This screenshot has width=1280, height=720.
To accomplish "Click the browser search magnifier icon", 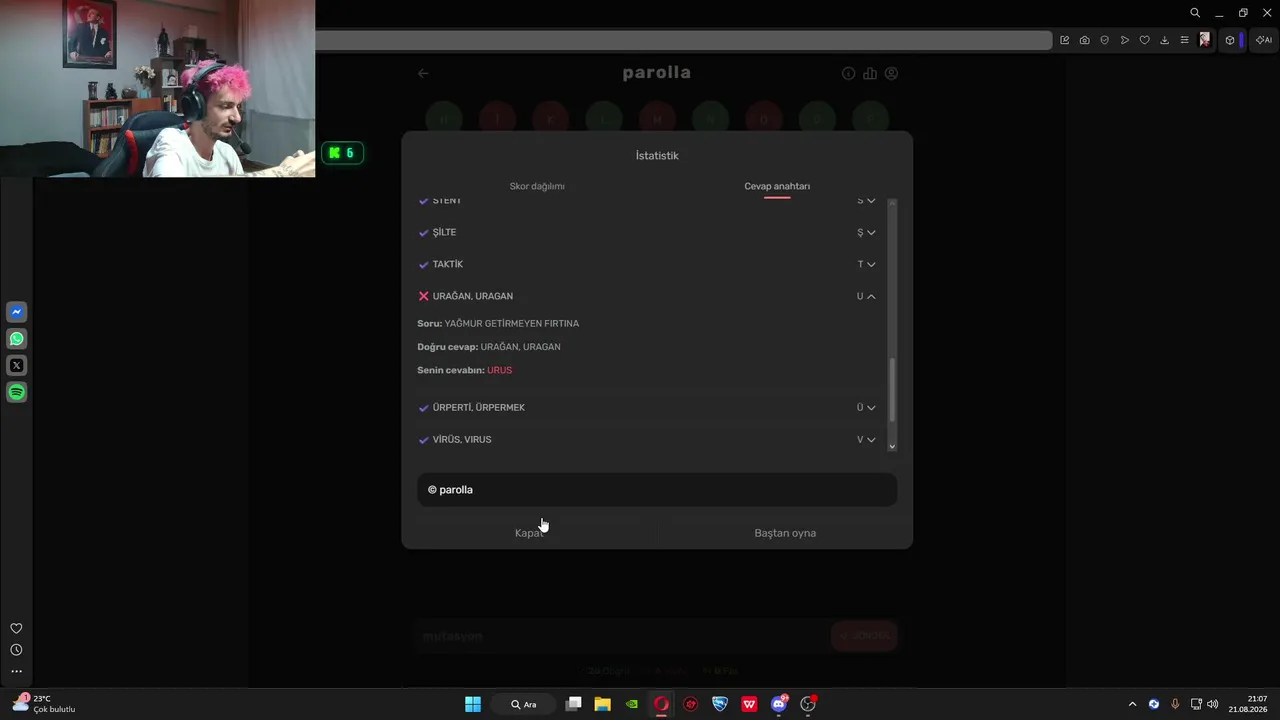I will [x=1195, y=13].
